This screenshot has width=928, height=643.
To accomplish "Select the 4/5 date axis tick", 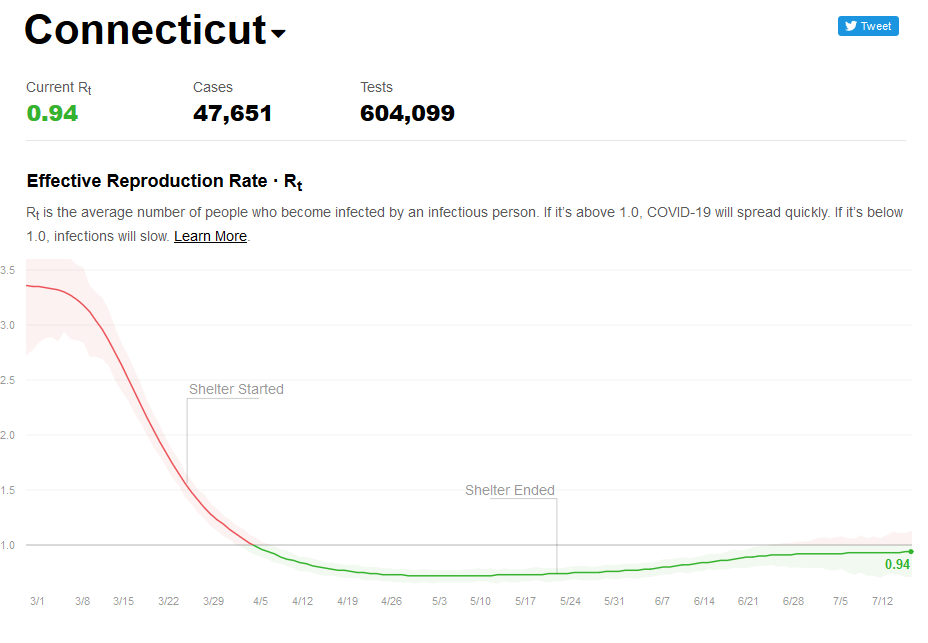I will point(260,601).
